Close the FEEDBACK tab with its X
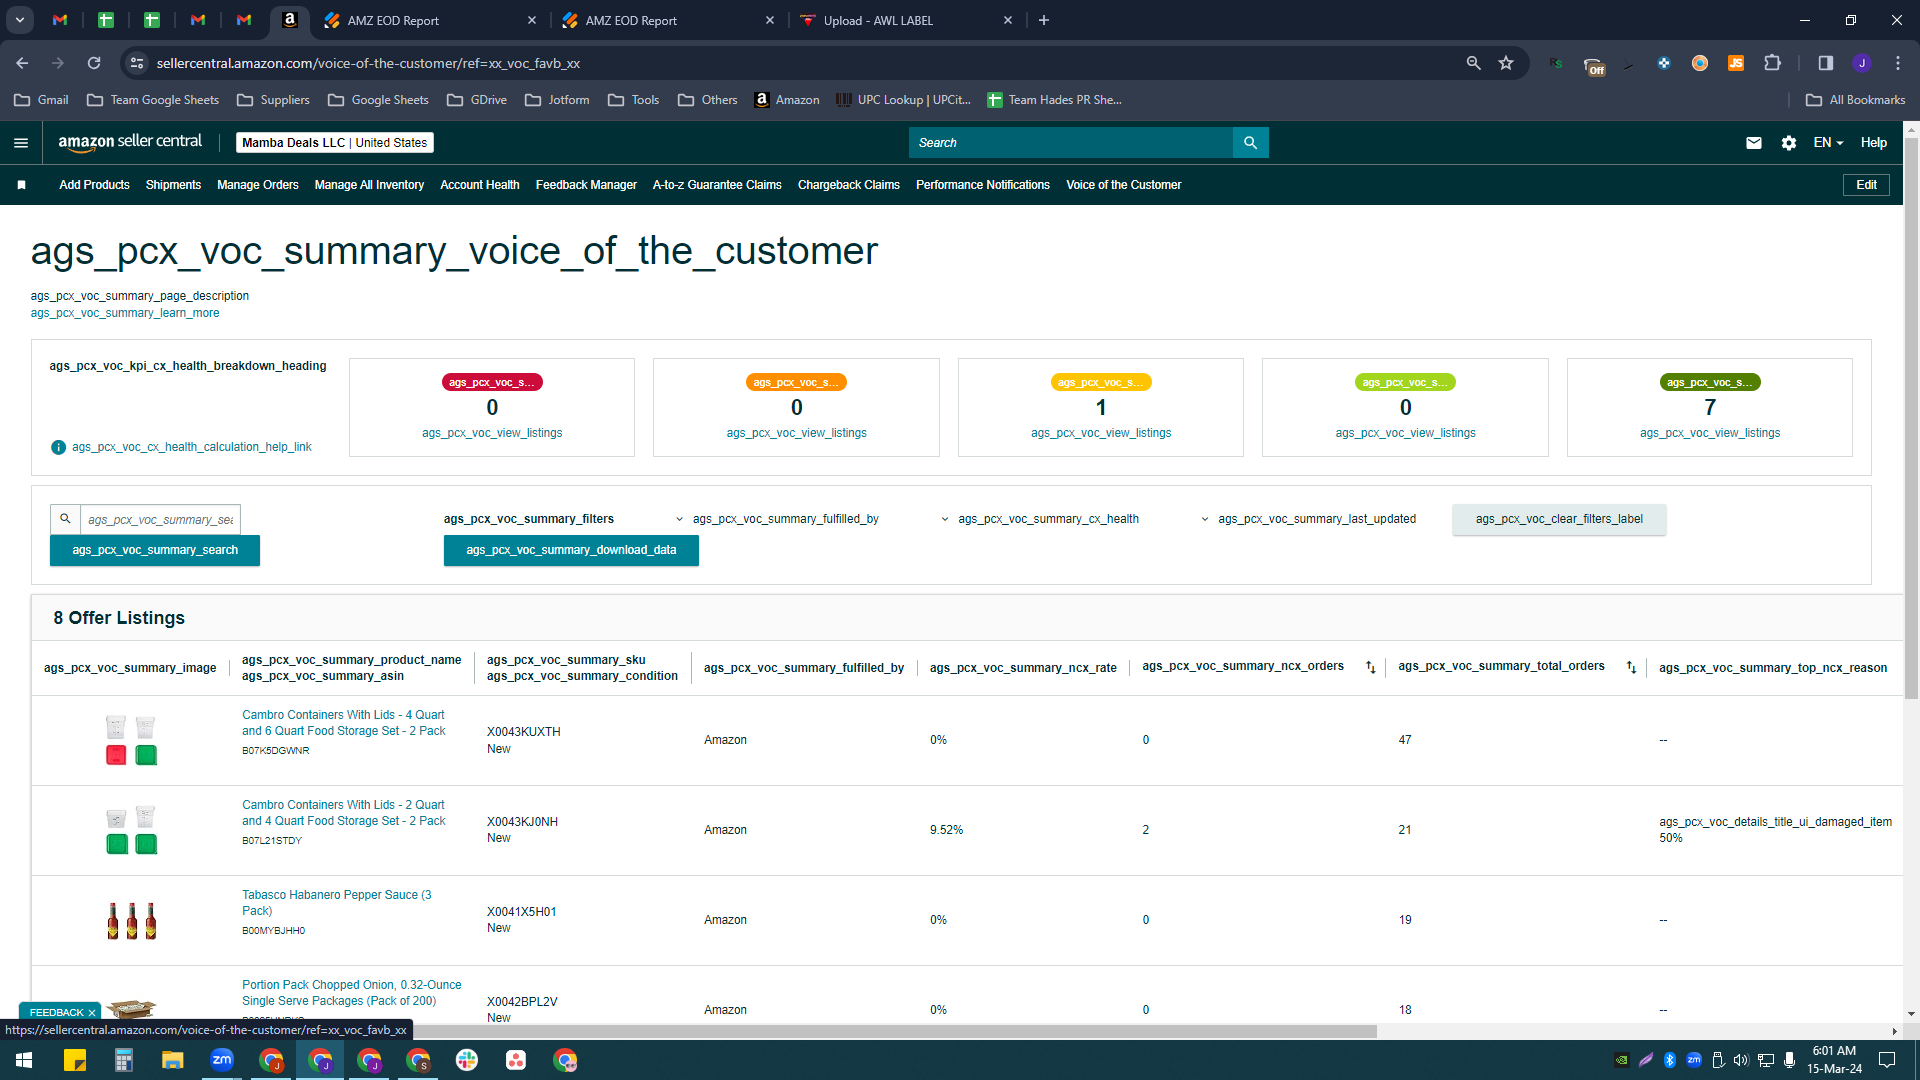The width and height of the screenshot is (1920, 1080). (92, 1013)
